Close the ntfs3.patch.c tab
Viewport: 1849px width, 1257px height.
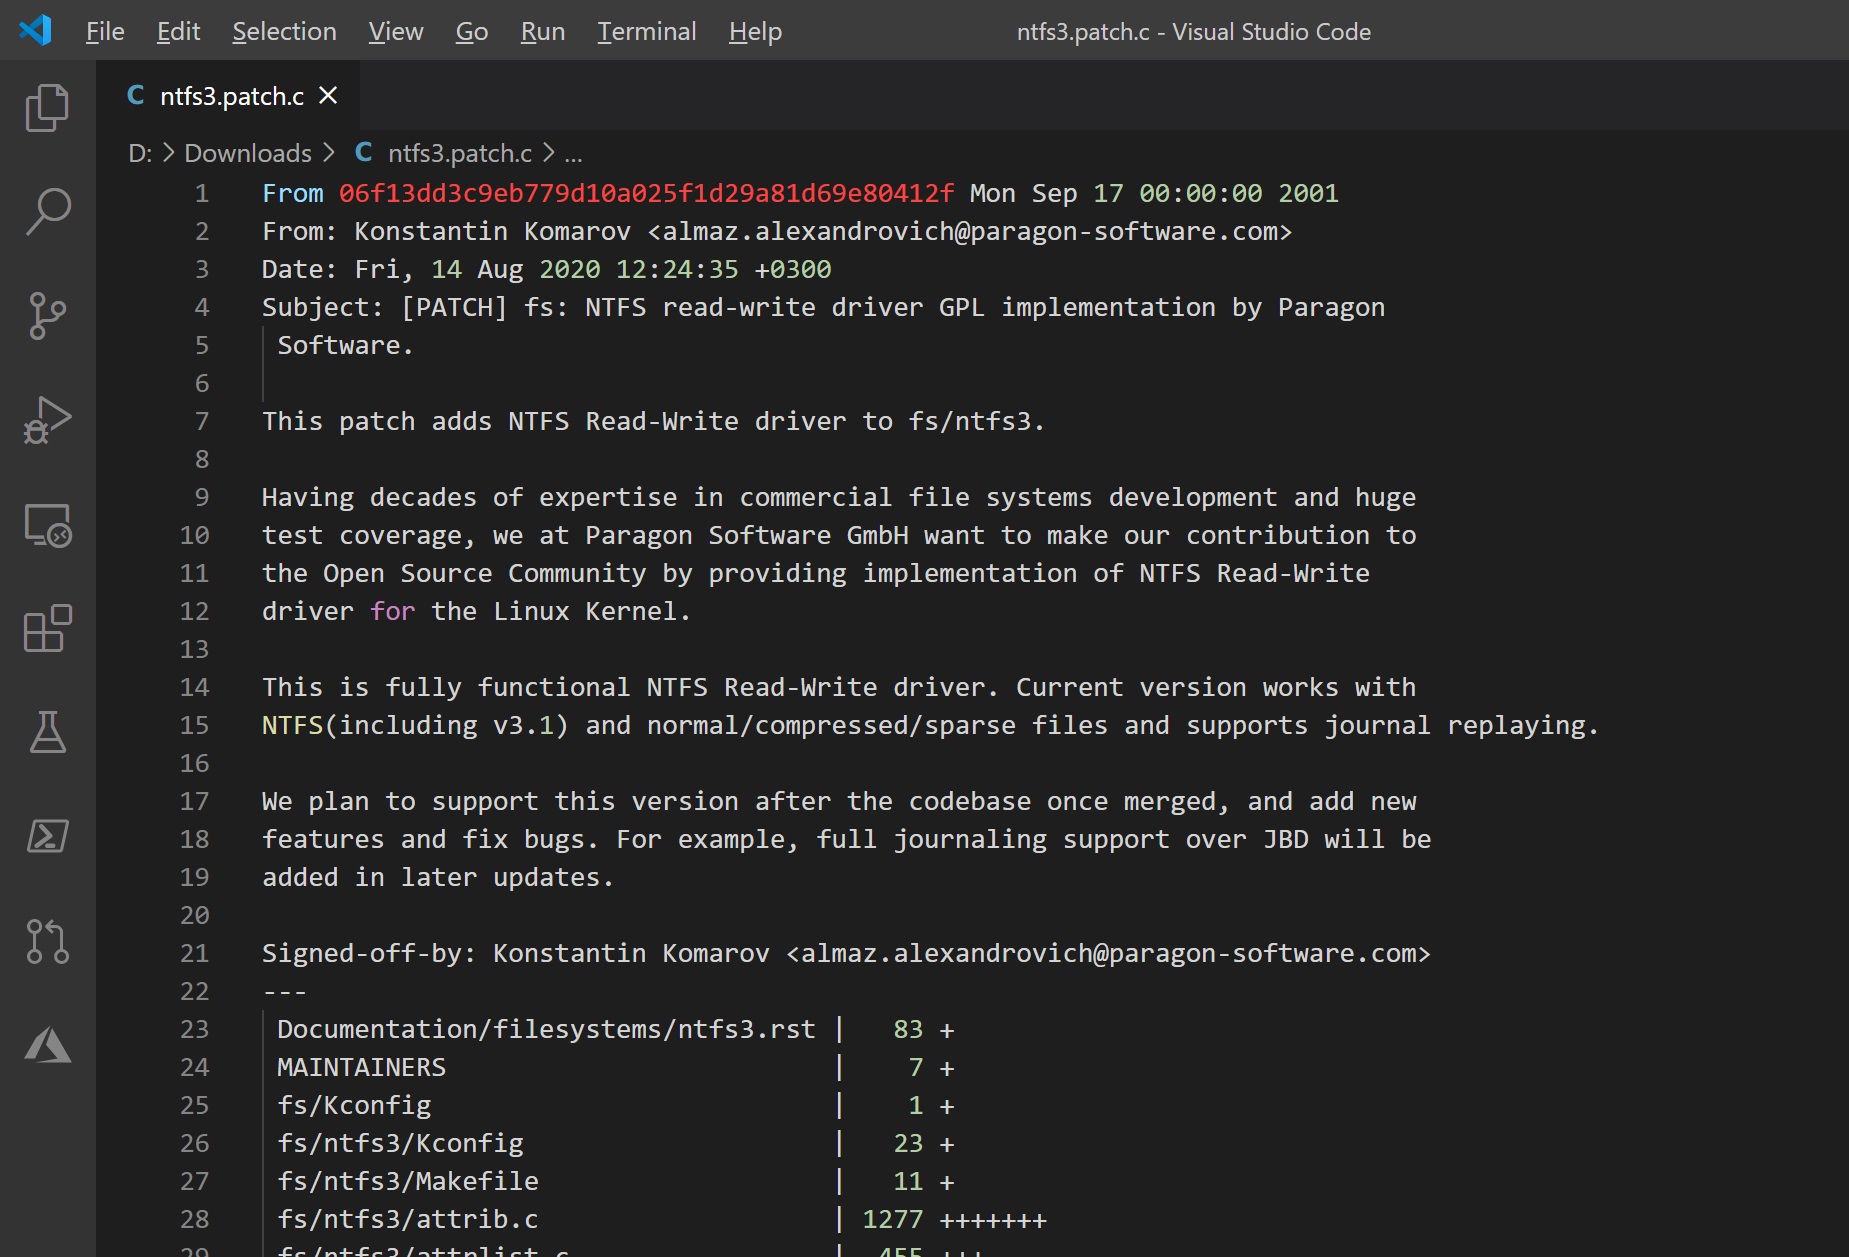(x=328, y=96)
